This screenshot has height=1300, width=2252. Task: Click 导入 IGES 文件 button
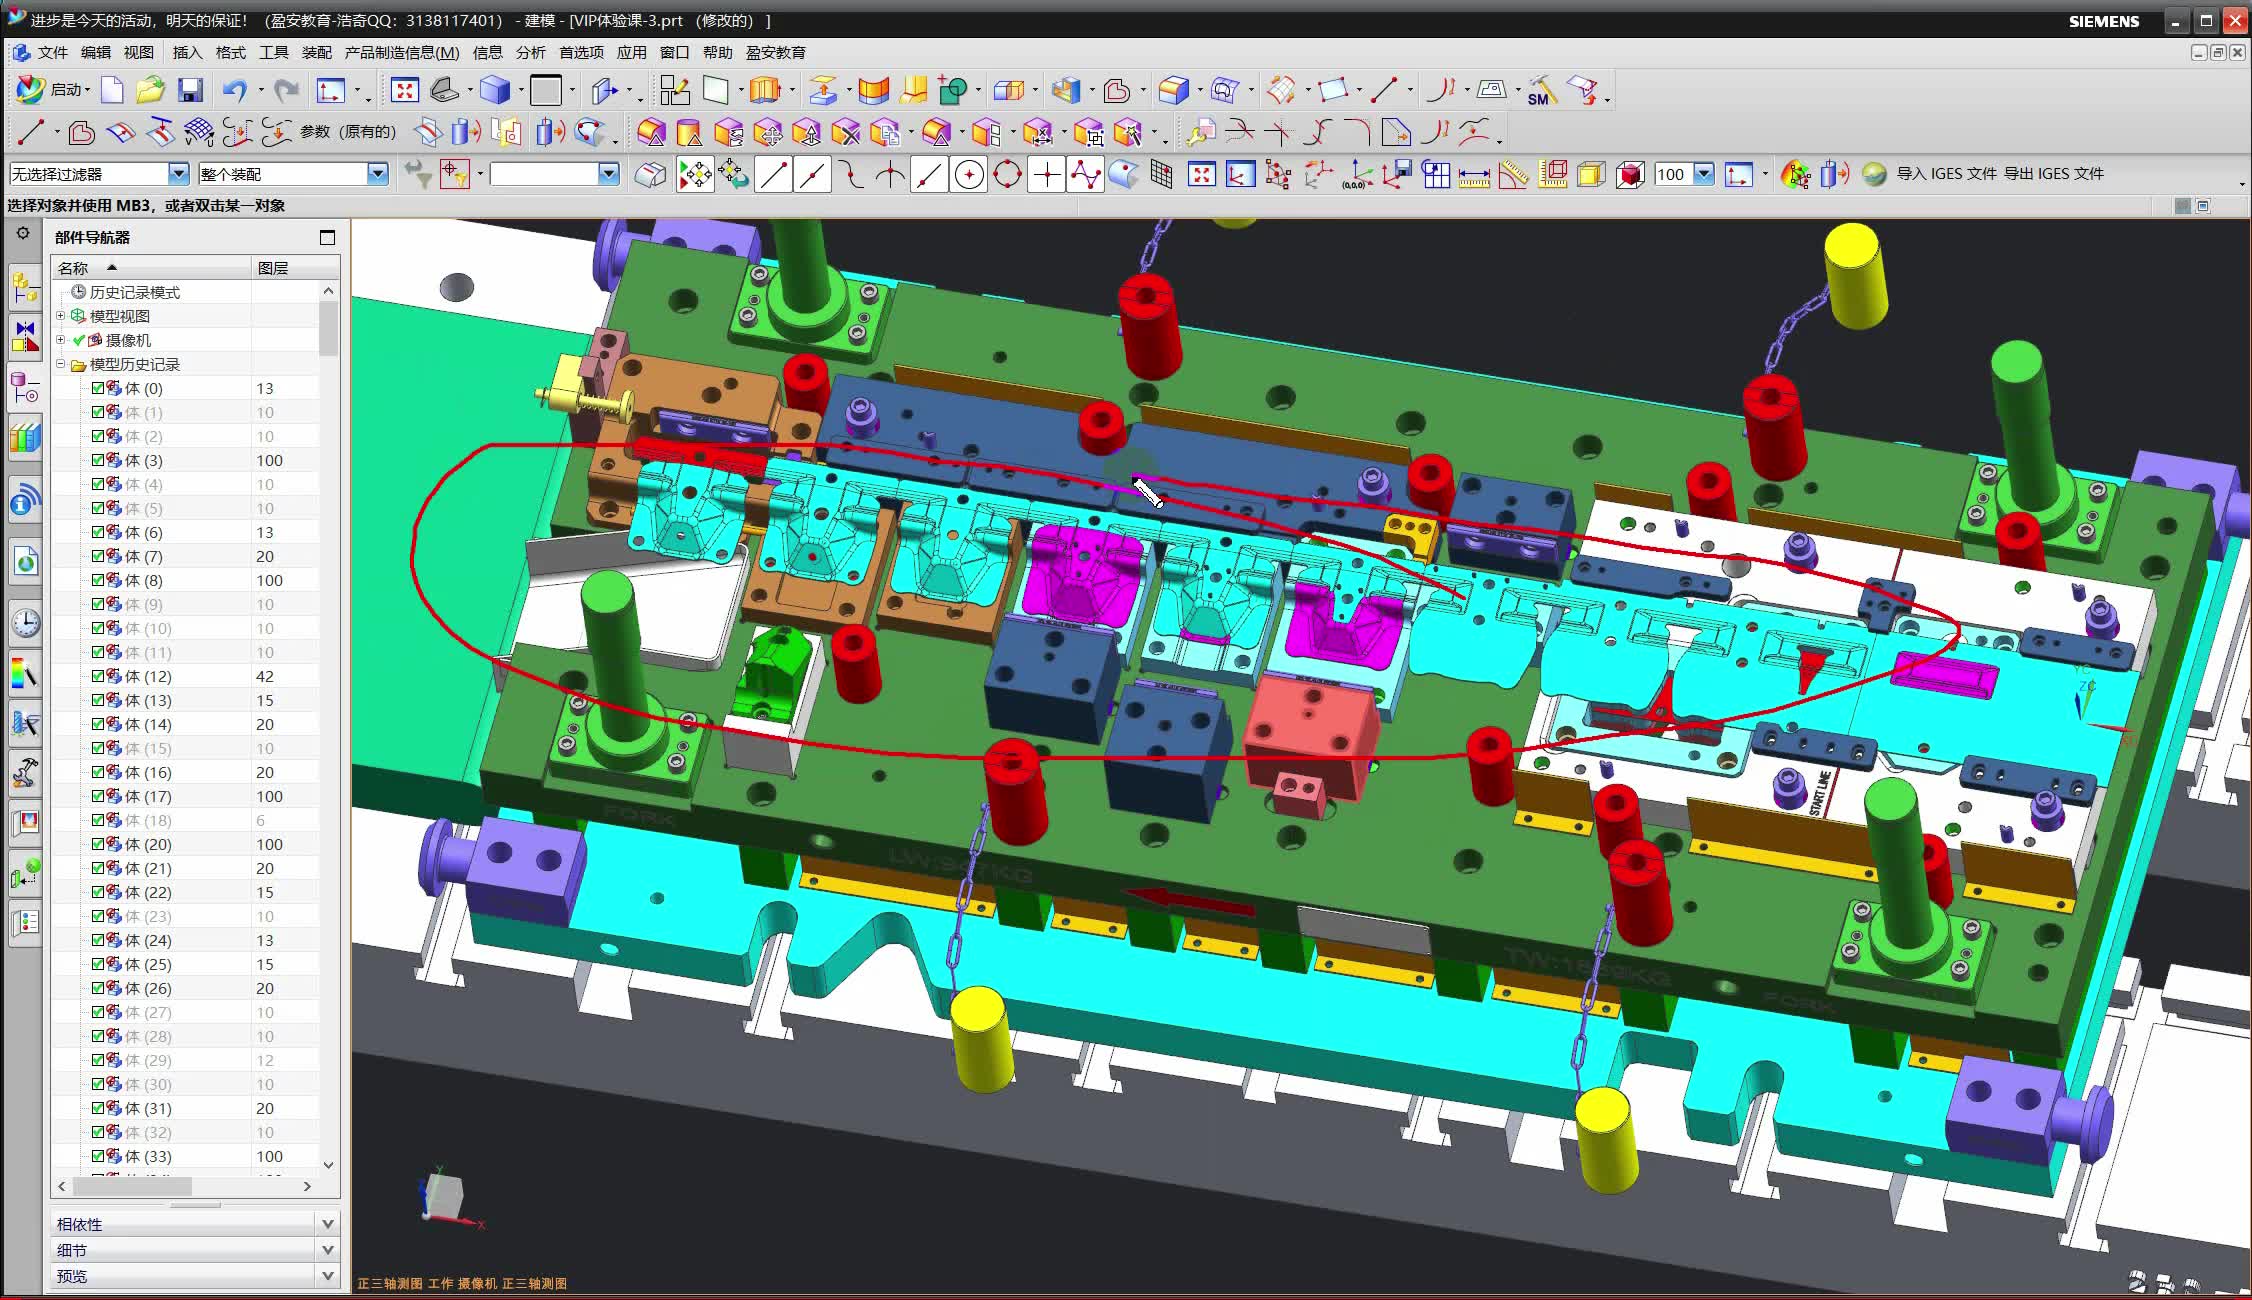click(1946, 174)
